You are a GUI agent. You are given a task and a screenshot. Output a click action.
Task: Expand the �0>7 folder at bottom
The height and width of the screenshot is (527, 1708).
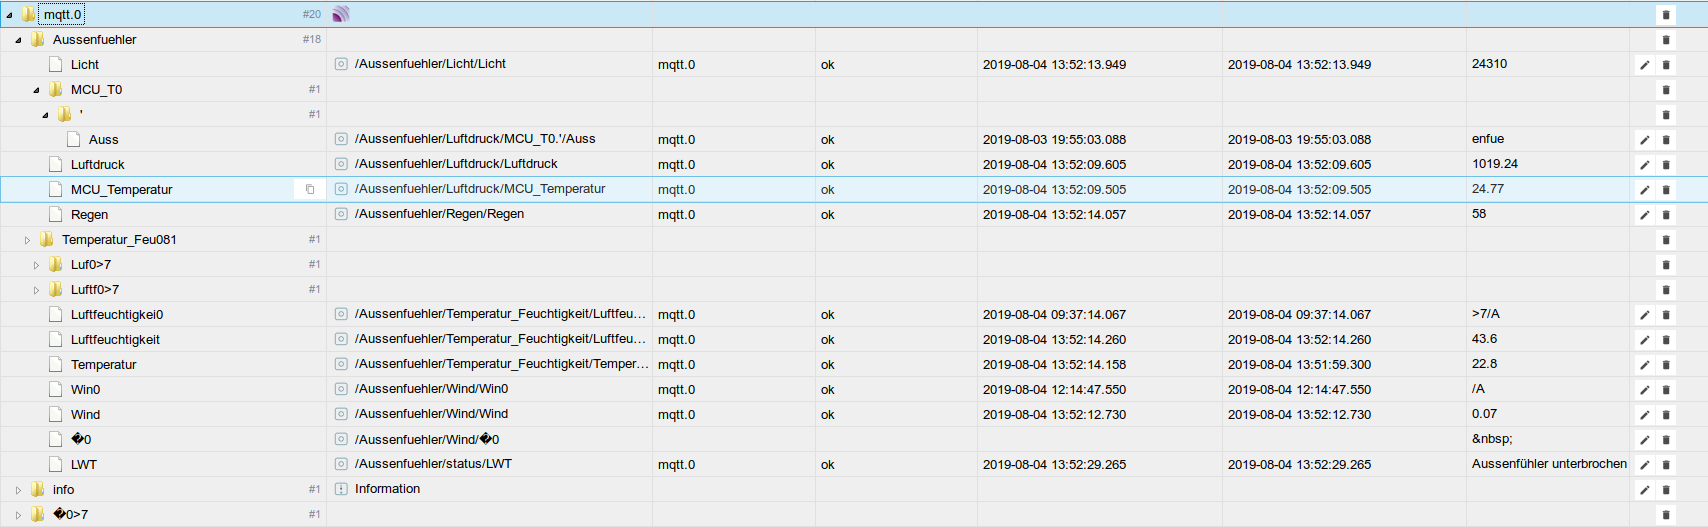coord(18,515)
